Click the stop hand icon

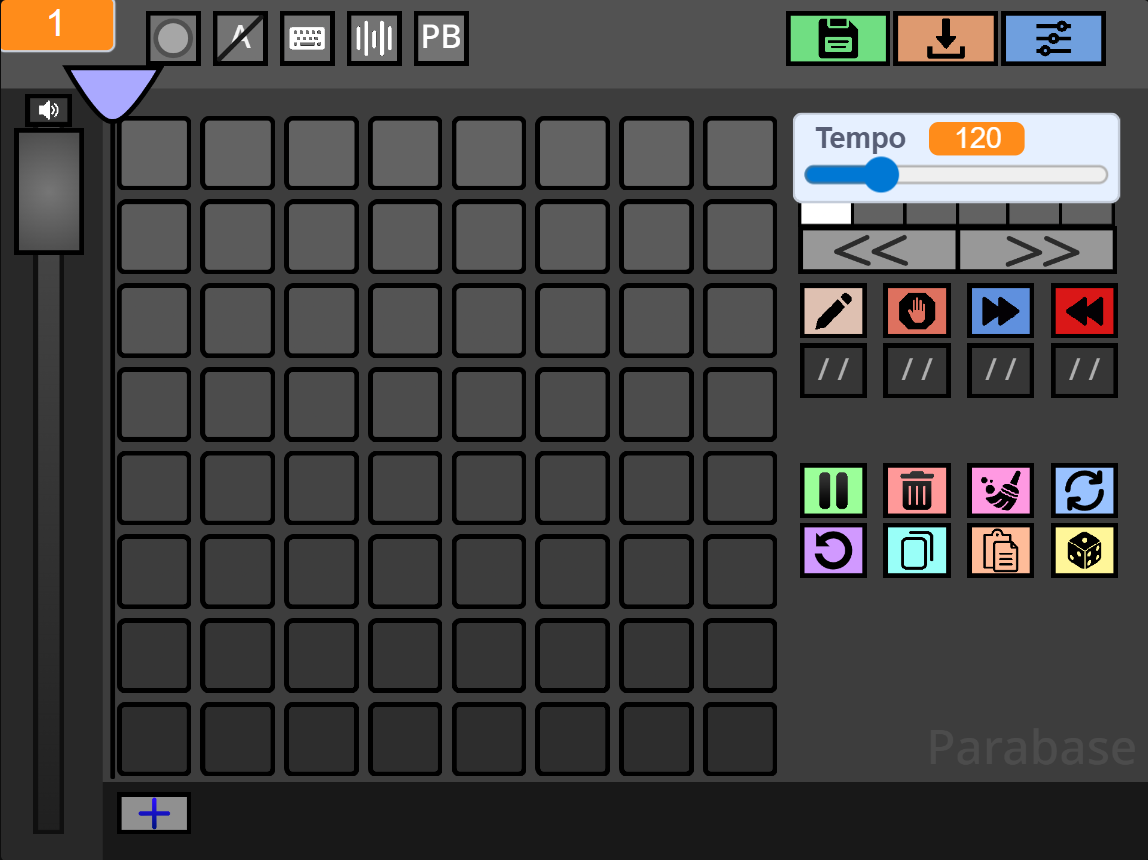point(916,310)
